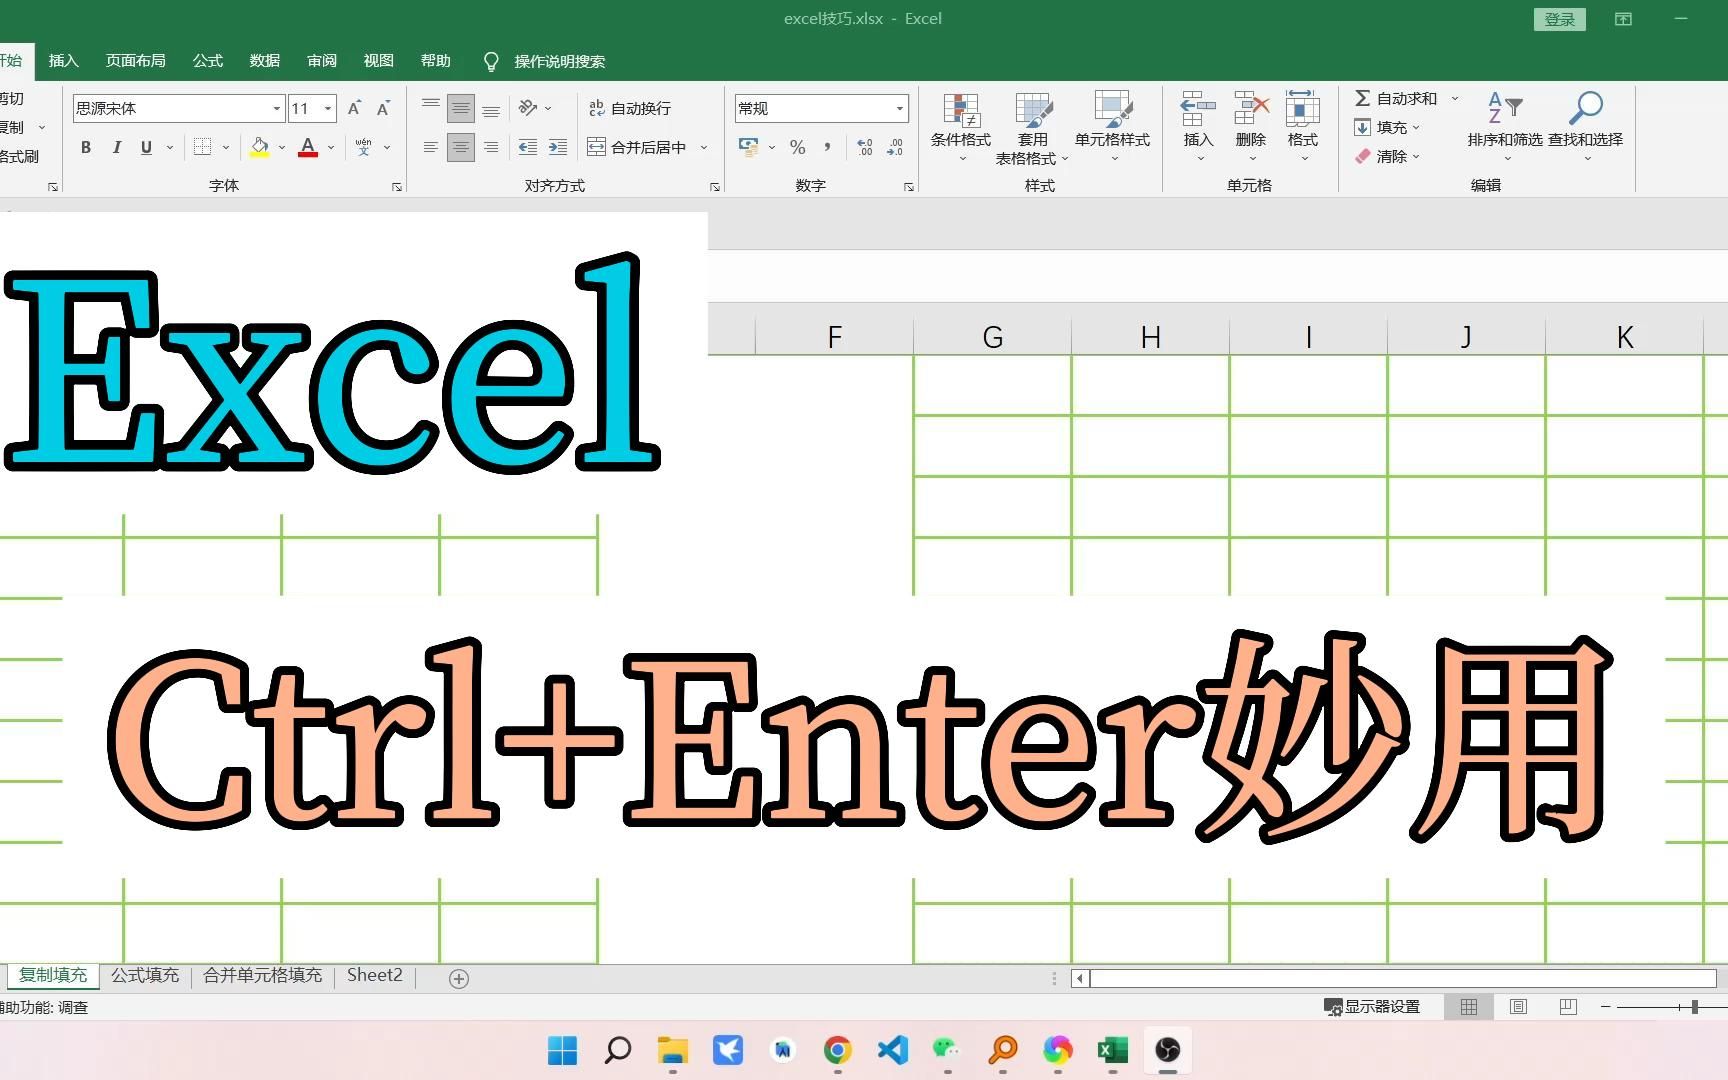Open the 插入 ribbon tab
This screenshot has width=1728, height=1080.
(x=63, y=61)
